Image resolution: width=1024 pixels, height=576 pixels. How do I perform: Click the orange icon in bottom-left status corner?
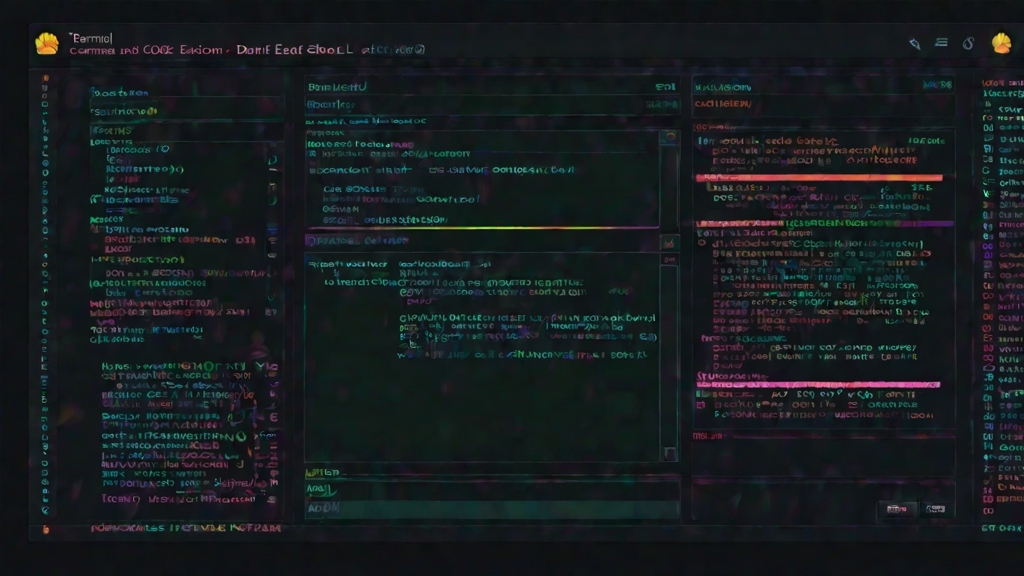(x=46, y=529)
